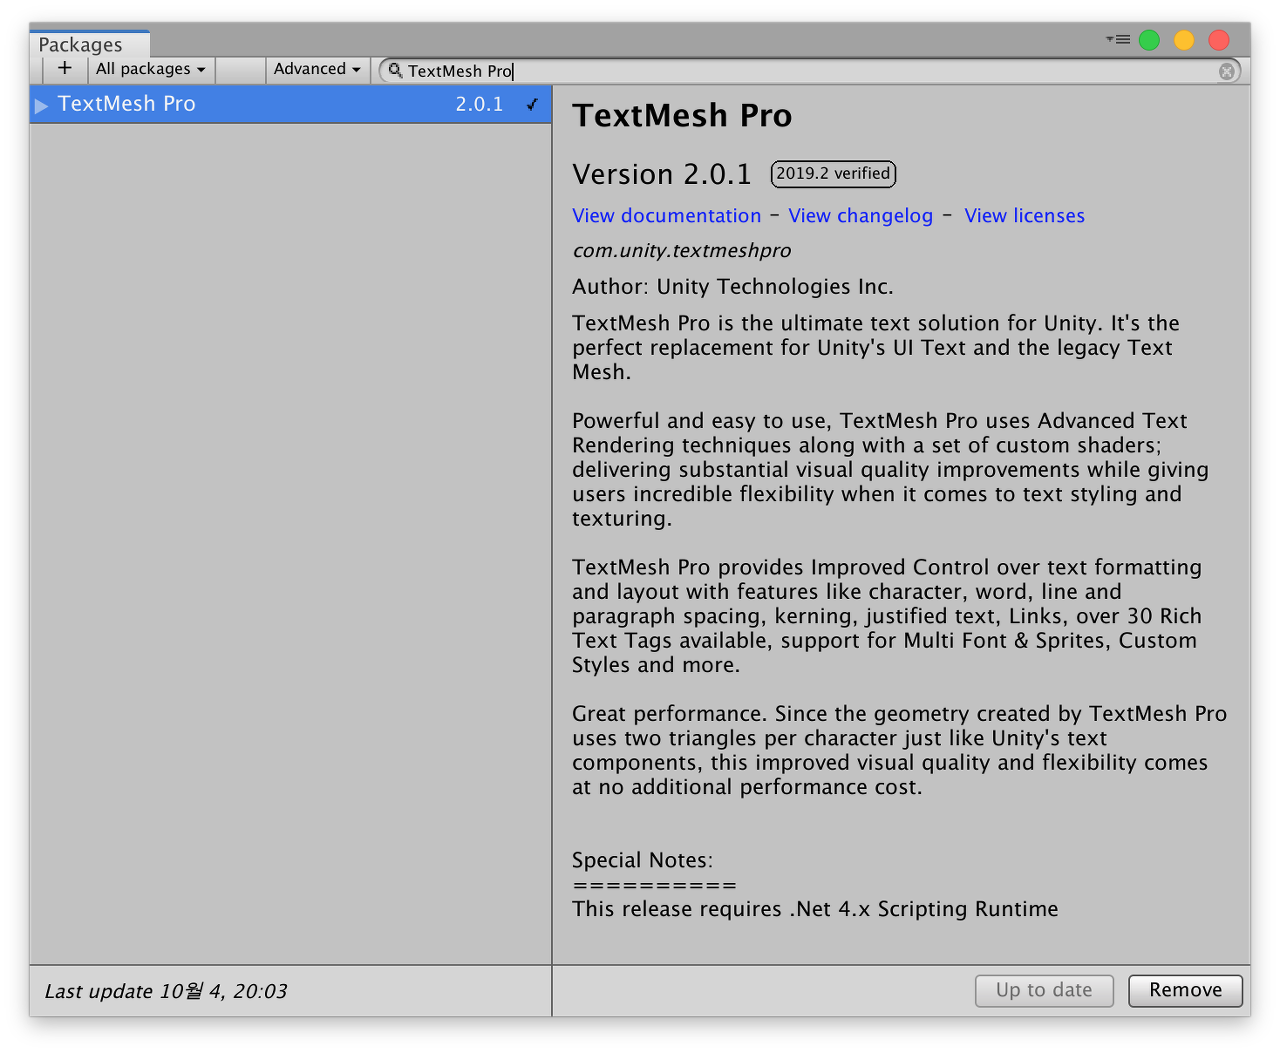Open the Advanced options dropdown
Image resolution: width=1280 pixels, height=1053 pixels.
317,69
